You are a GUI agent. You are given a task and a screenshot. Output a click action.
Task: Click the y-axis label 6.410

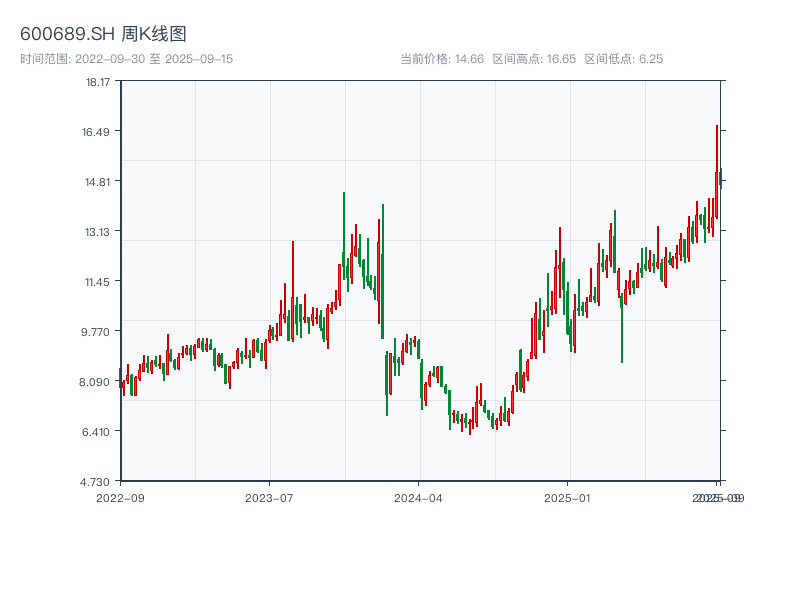(x=96, y=432)
